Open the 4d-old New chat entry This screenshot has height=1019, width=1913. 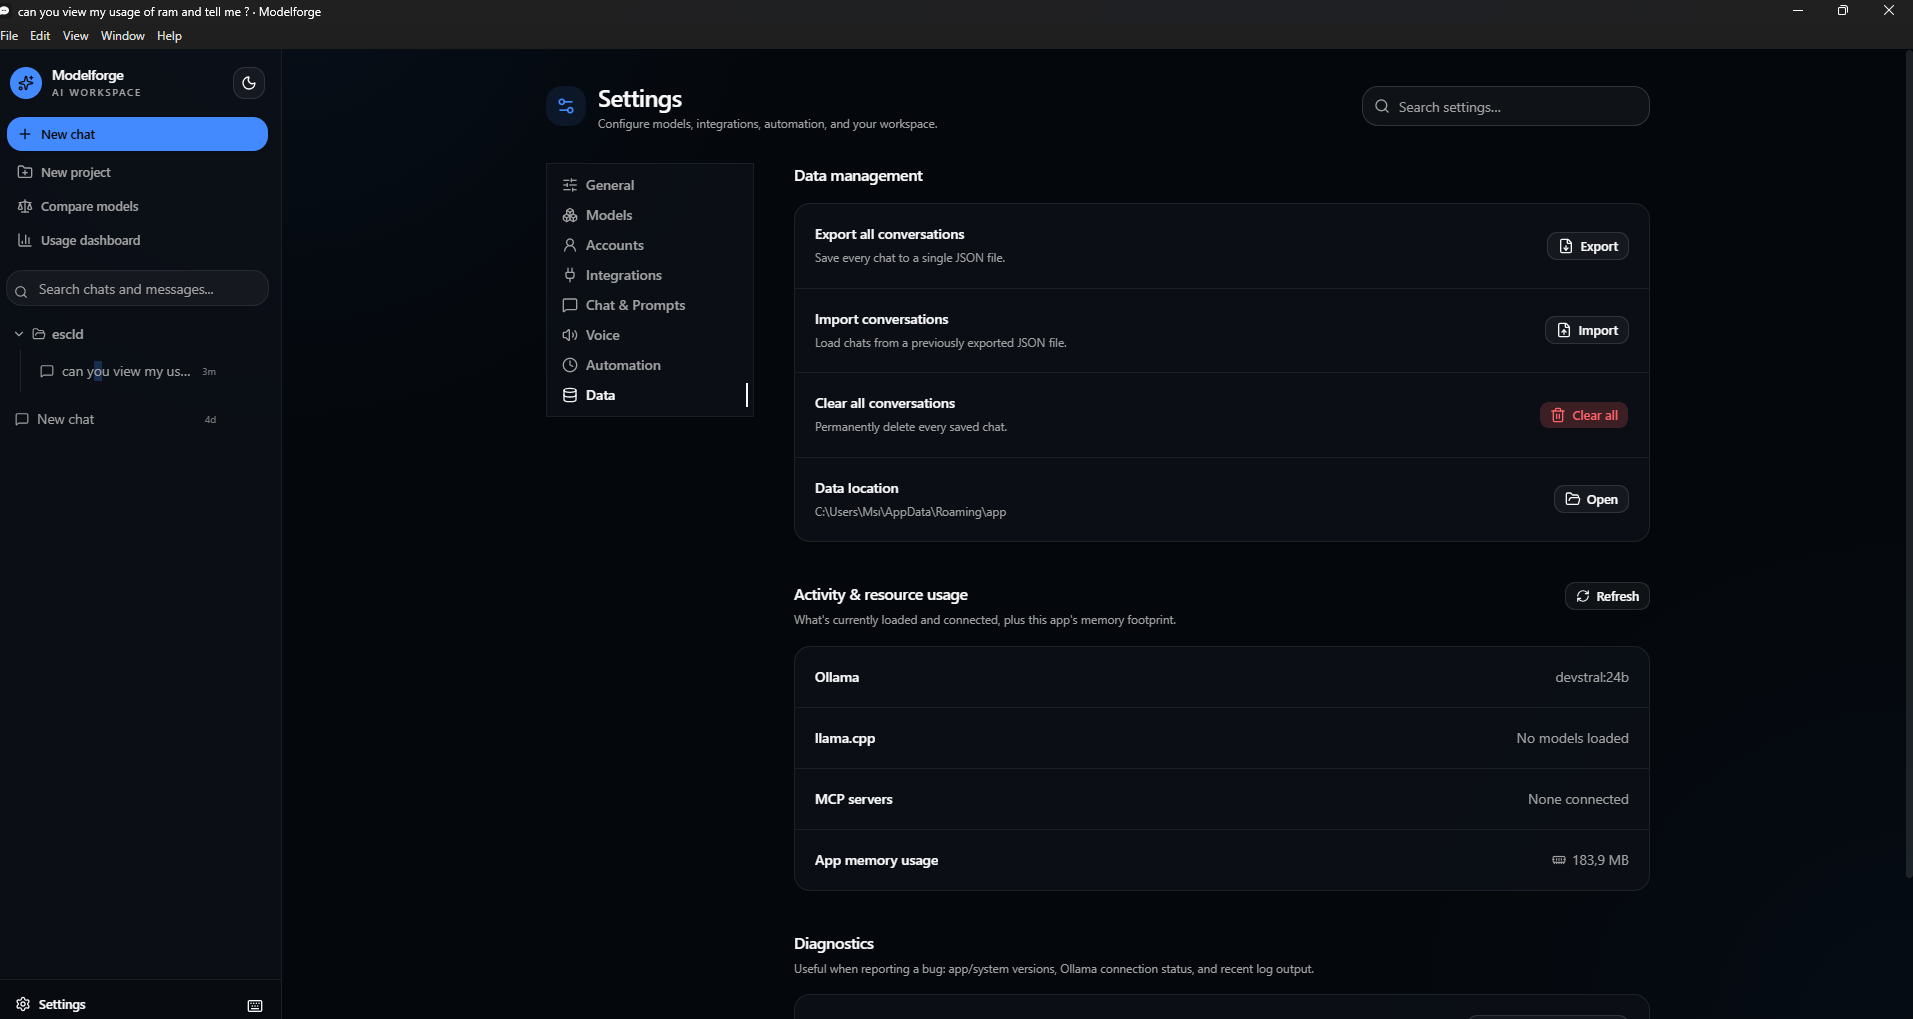click(115, 419)
